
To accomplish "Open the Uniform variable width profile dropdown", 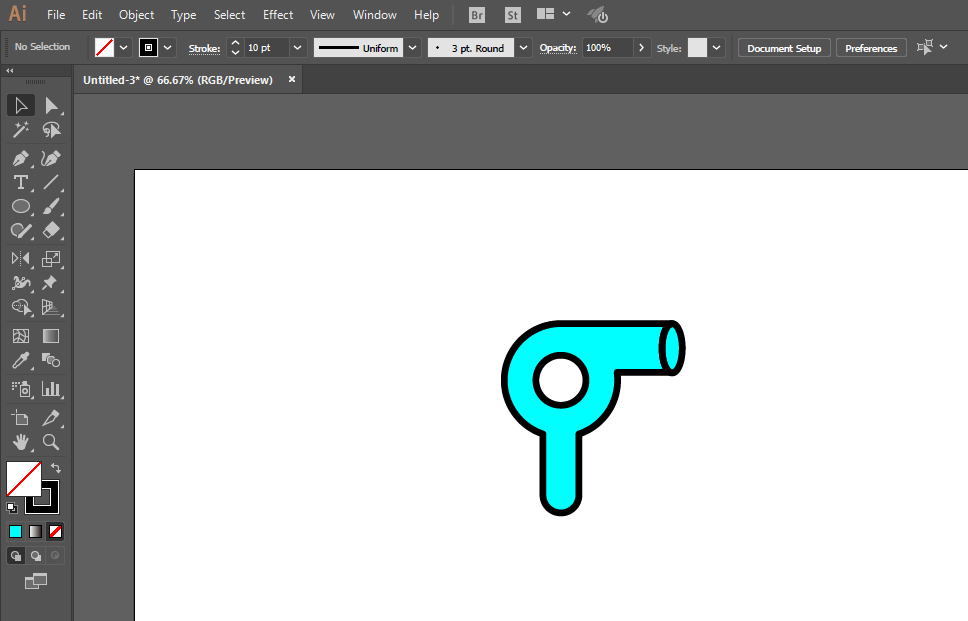I will pyautogui.click(x=412, y=48).
